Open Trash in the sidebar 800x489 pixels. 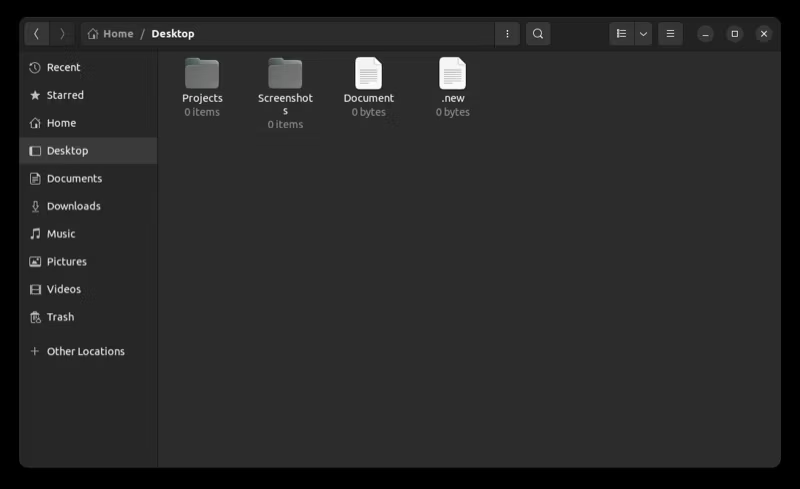pyautogui.click(x=88, y=317)
